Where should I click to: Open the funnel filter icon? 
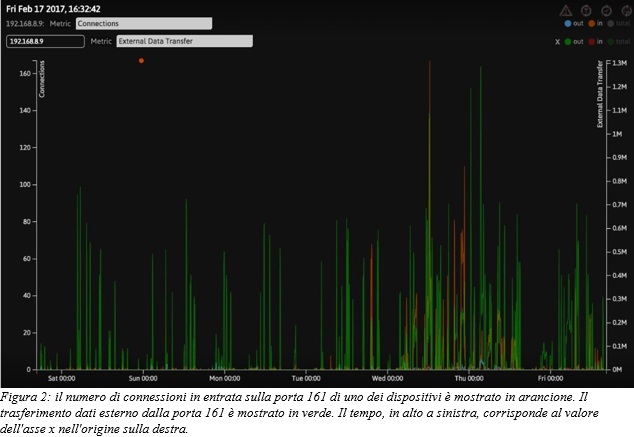click(584, 9)
